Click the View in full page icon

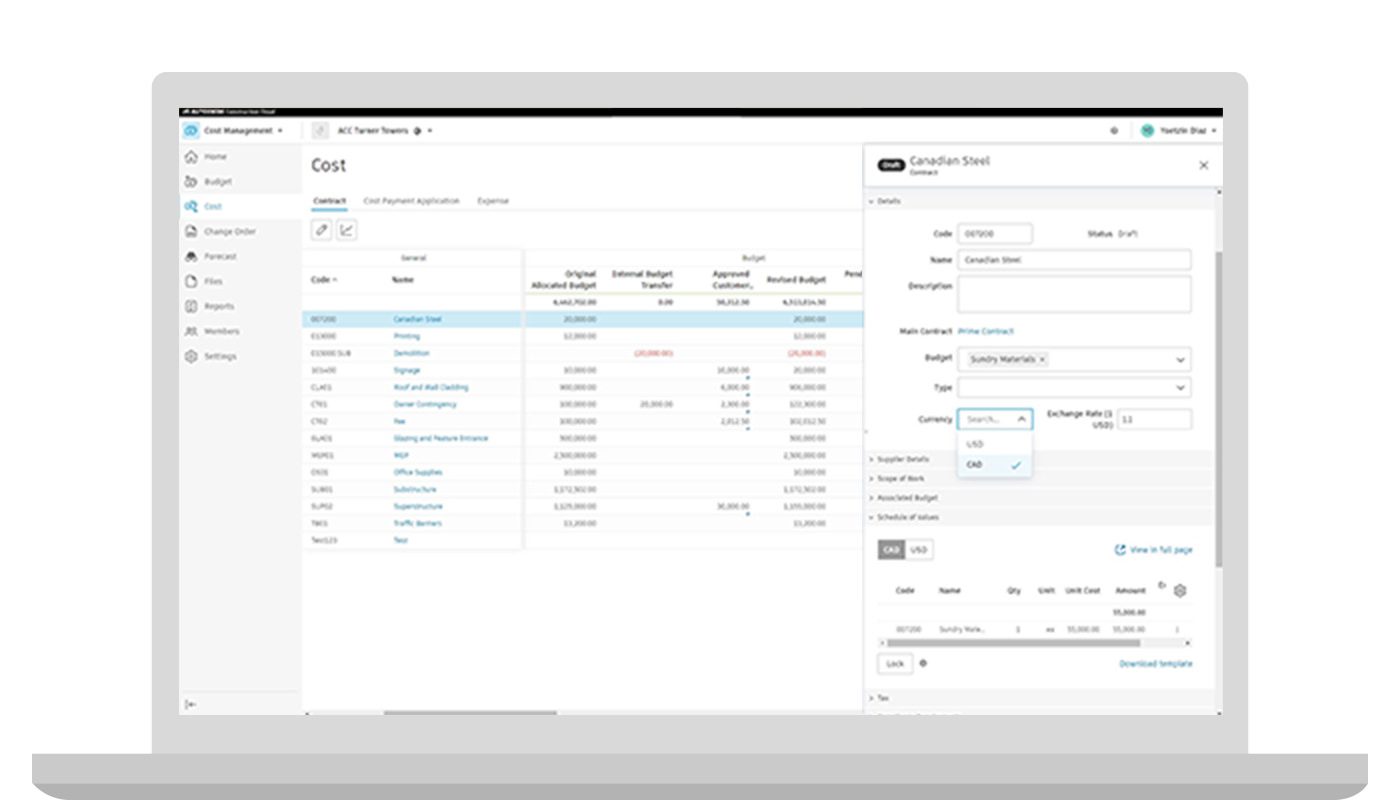click(x=1120, y=550)
